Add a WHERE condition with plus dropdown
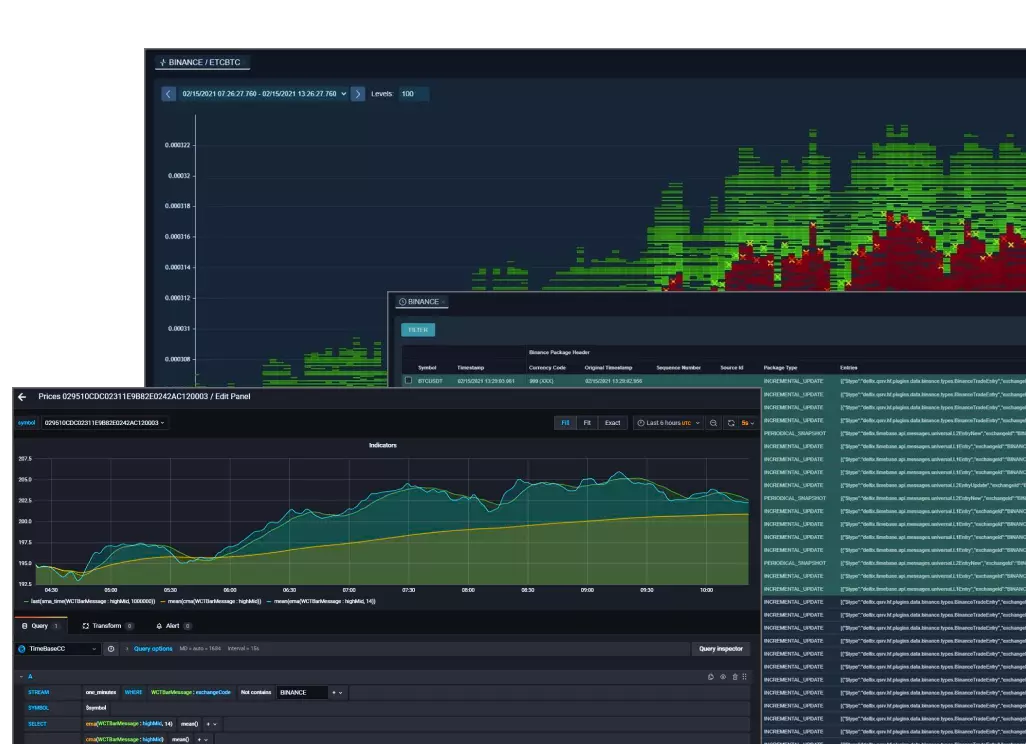This screenshot has width=1026, height=744. 338,692
